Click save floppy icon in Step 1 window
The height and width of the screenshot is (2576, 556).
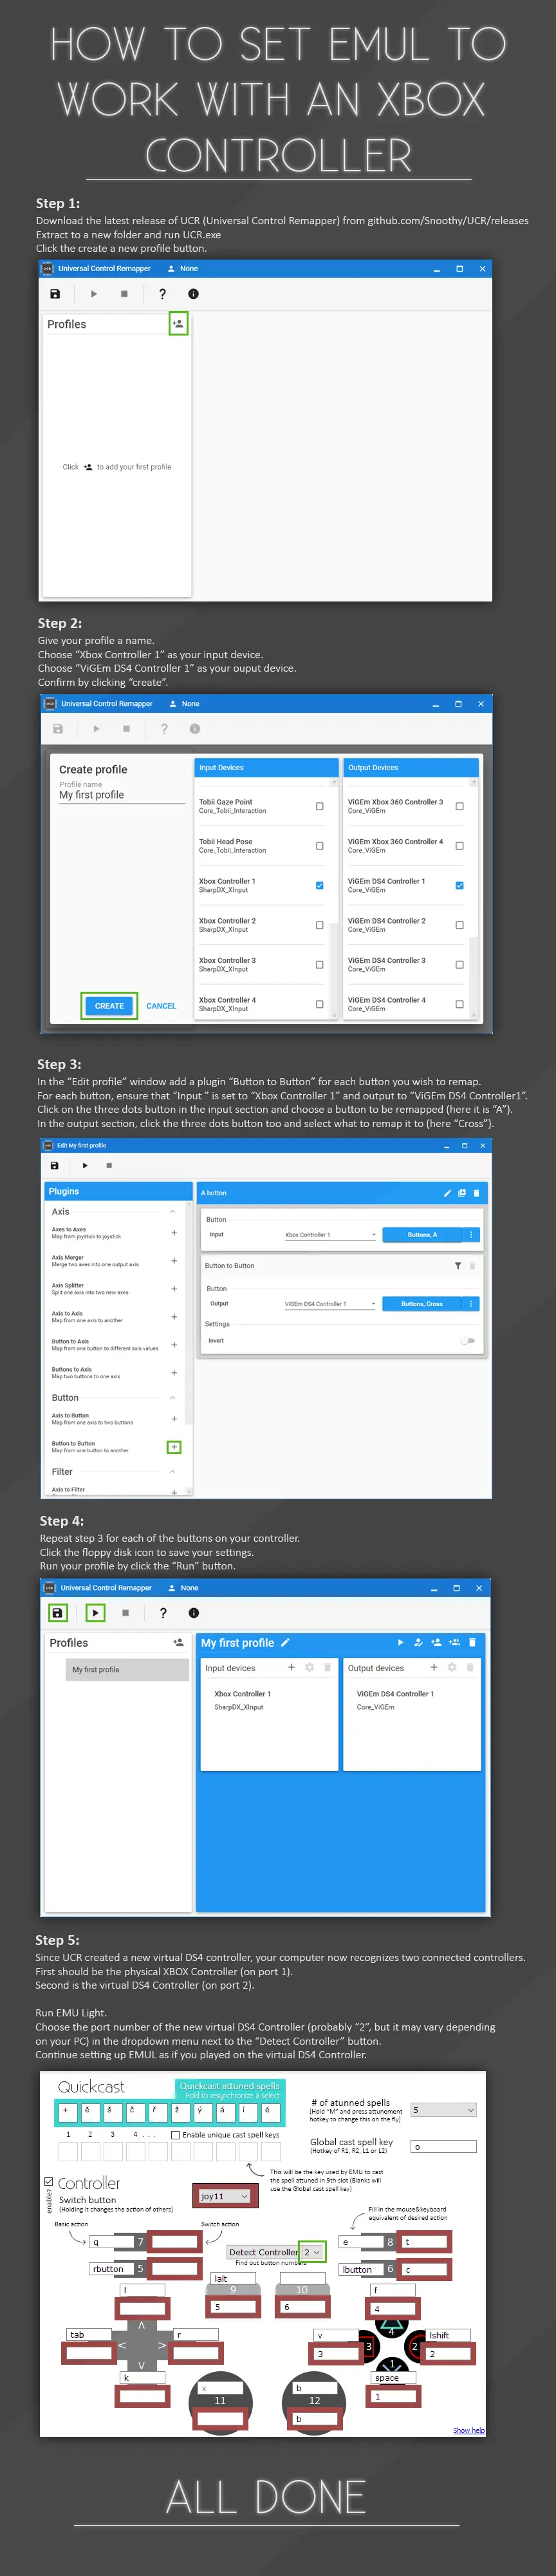point(55,294)
